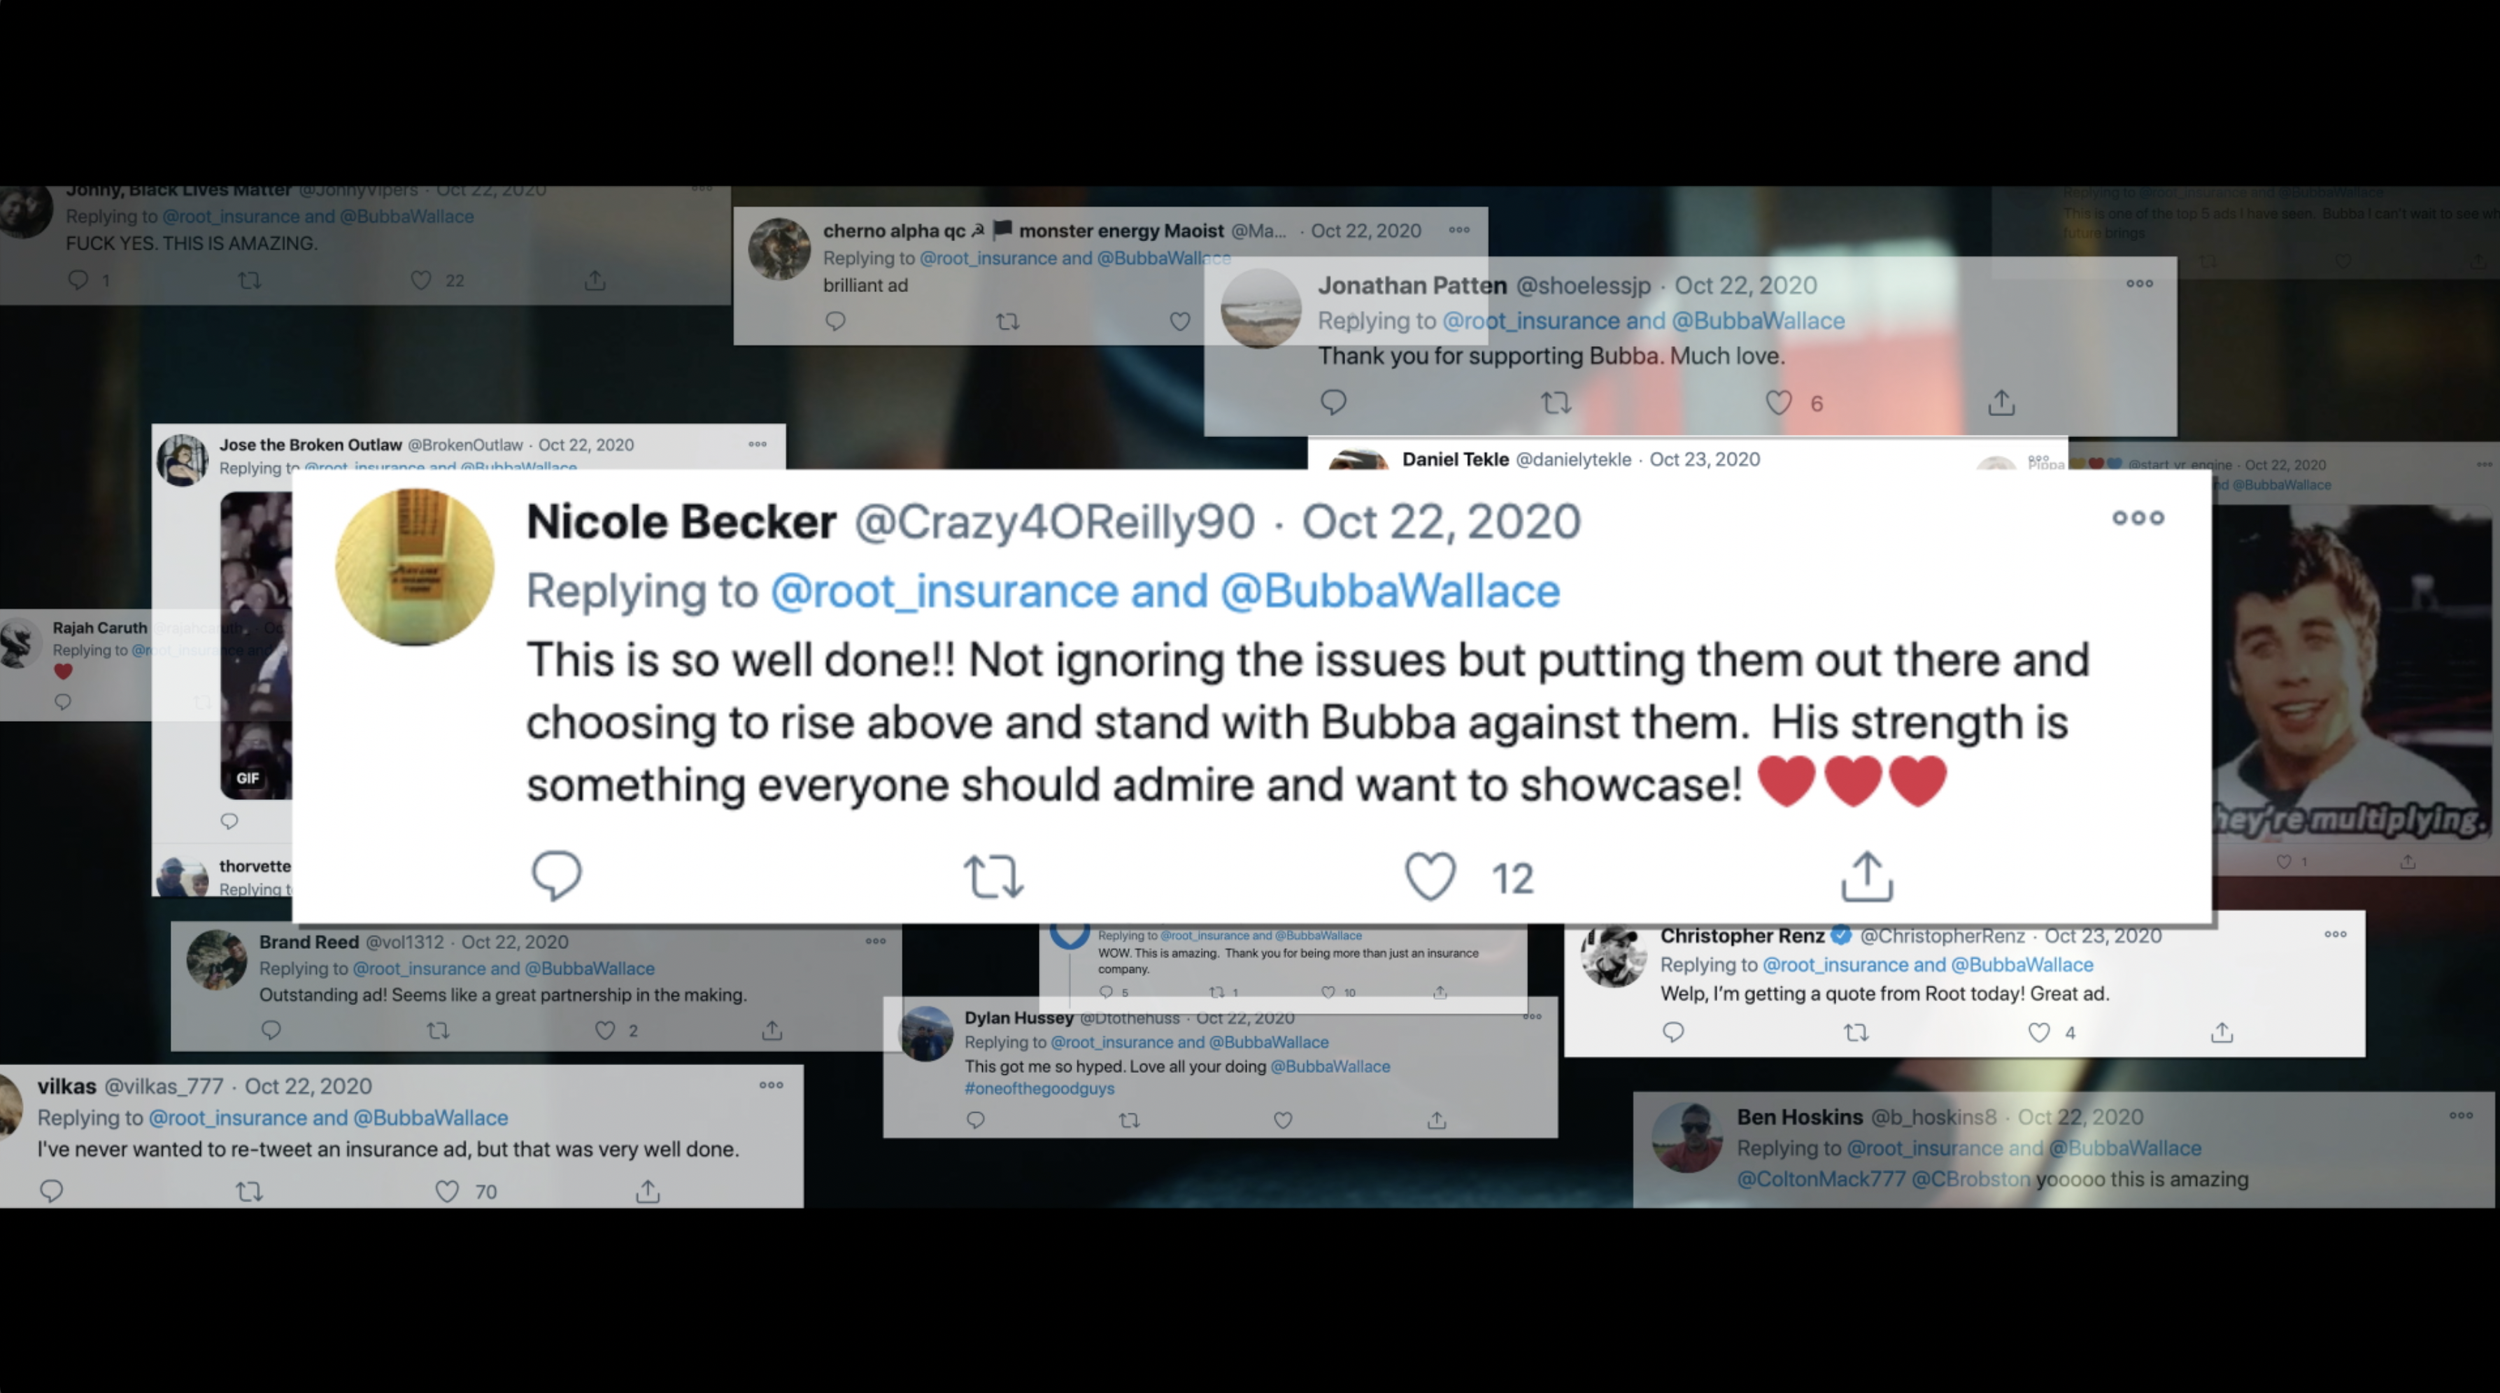Like Nicole Becker's tweet with 12 likes
This screenshot has width=2500, height=1393.
point(1430,877)
